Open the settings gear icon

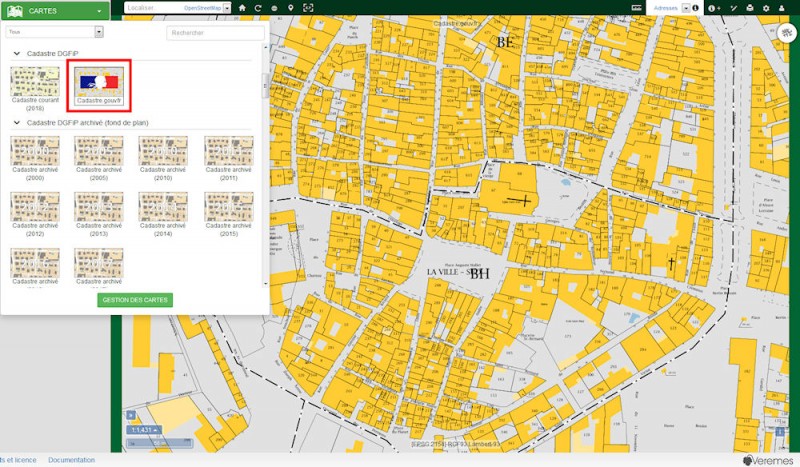(x=766, y=7)
